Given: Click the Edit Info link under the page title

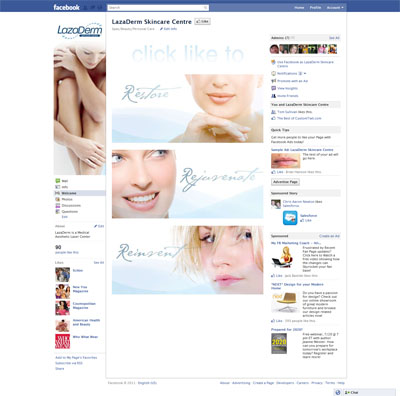Looking at the screenshot, I should 169,29.
